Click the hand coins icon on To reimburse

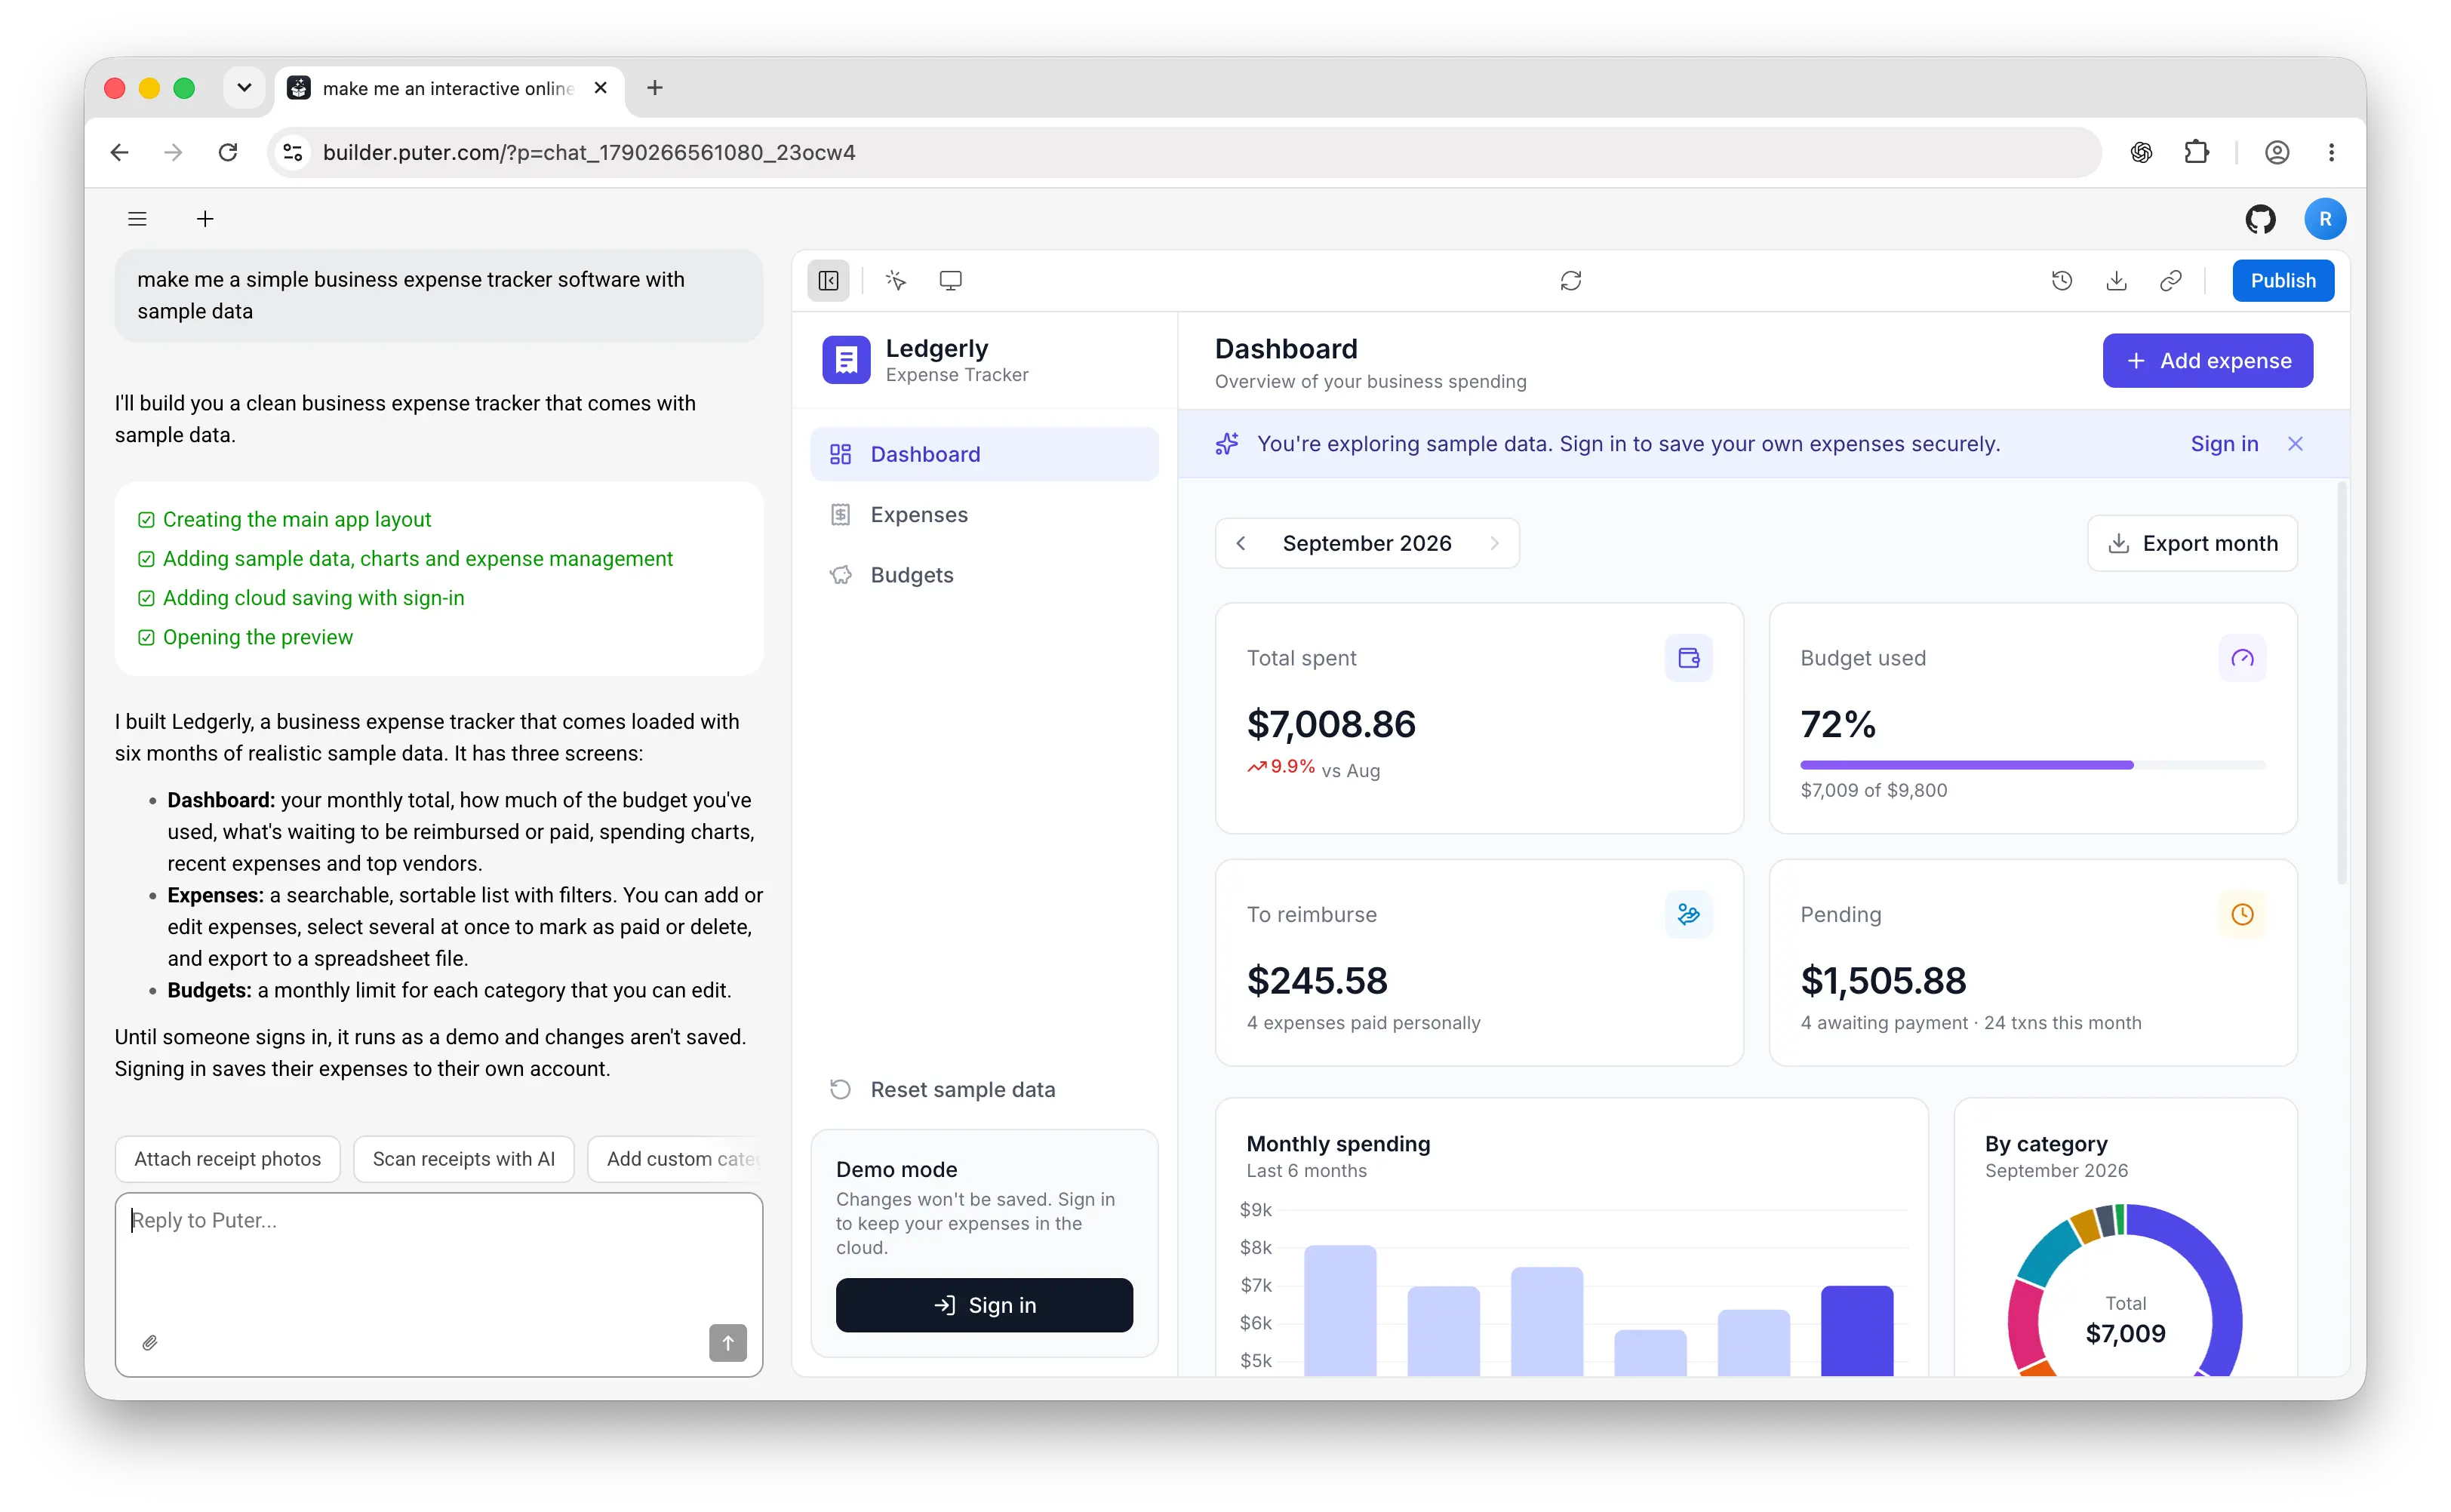click(x=1688, y=915)
